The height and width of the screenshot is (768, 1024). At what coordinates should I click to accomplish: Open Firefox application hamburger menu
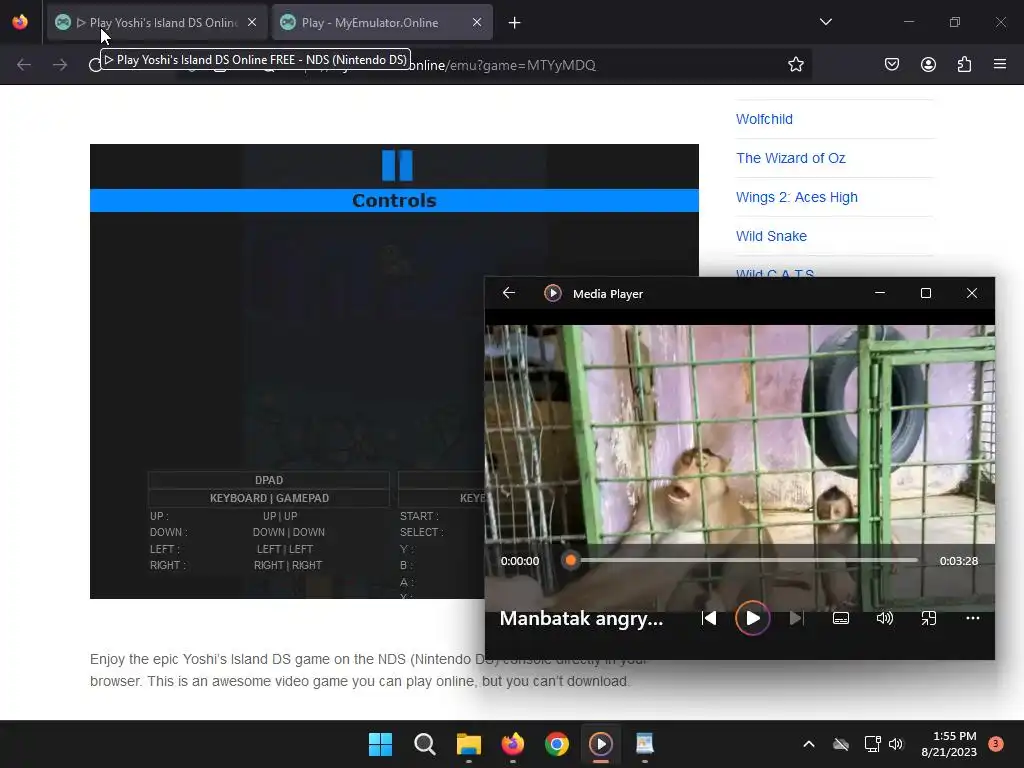point(1000,64)
